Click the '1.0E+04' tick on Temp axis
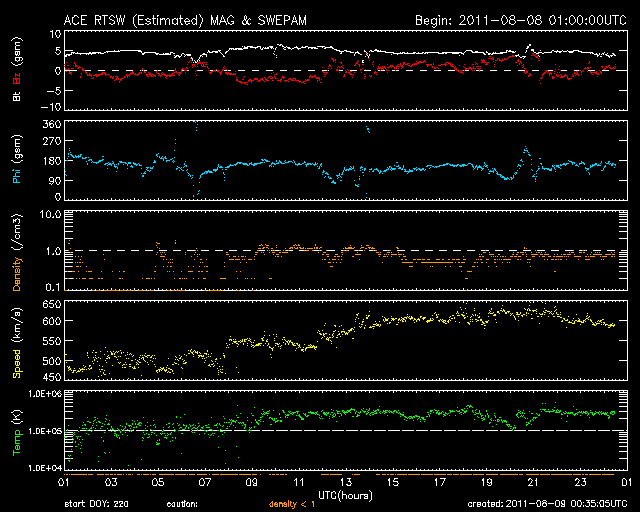The width and height of the screenshot is (640, 512). pos(45,468)
